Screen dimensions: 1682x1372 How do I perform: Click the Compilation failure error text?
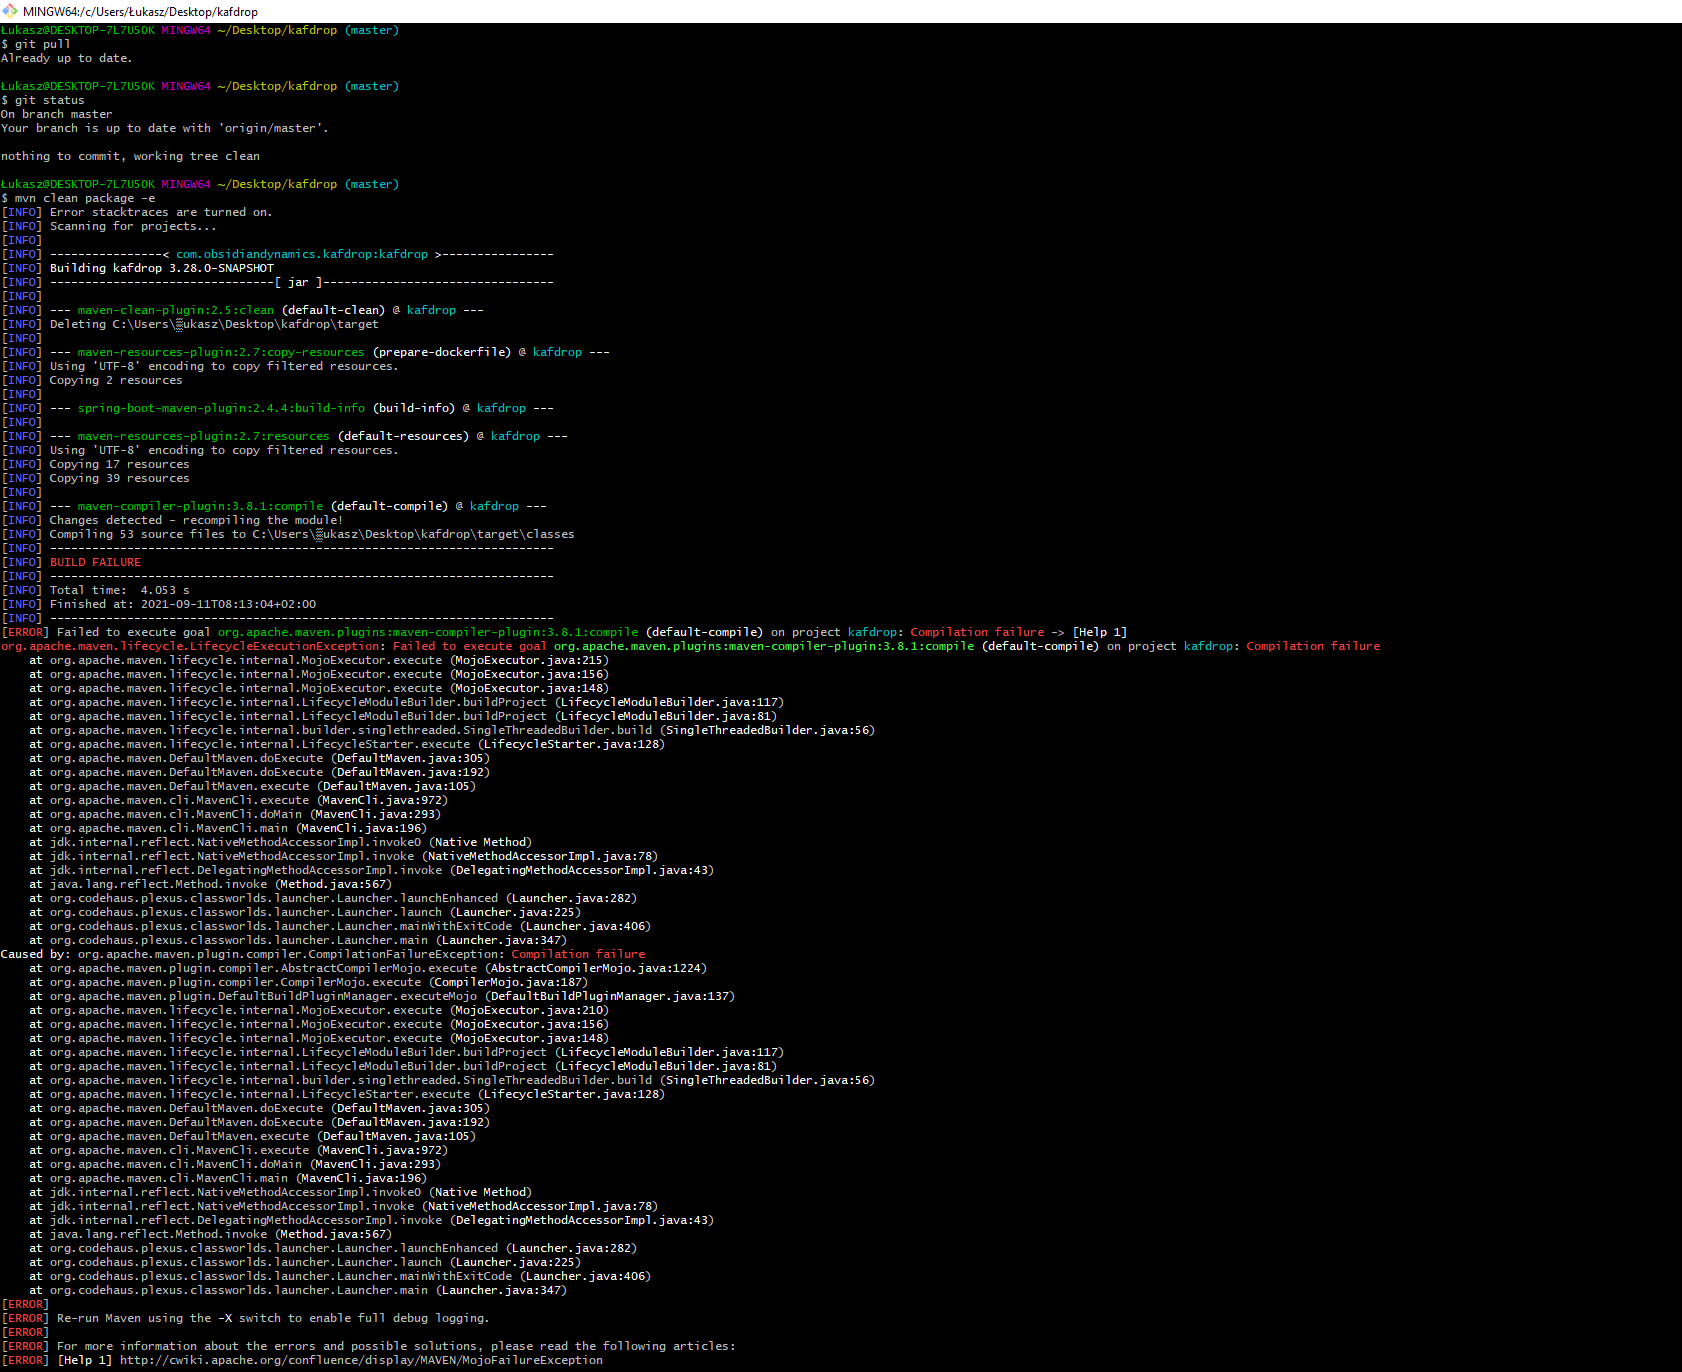pos(977,631)
